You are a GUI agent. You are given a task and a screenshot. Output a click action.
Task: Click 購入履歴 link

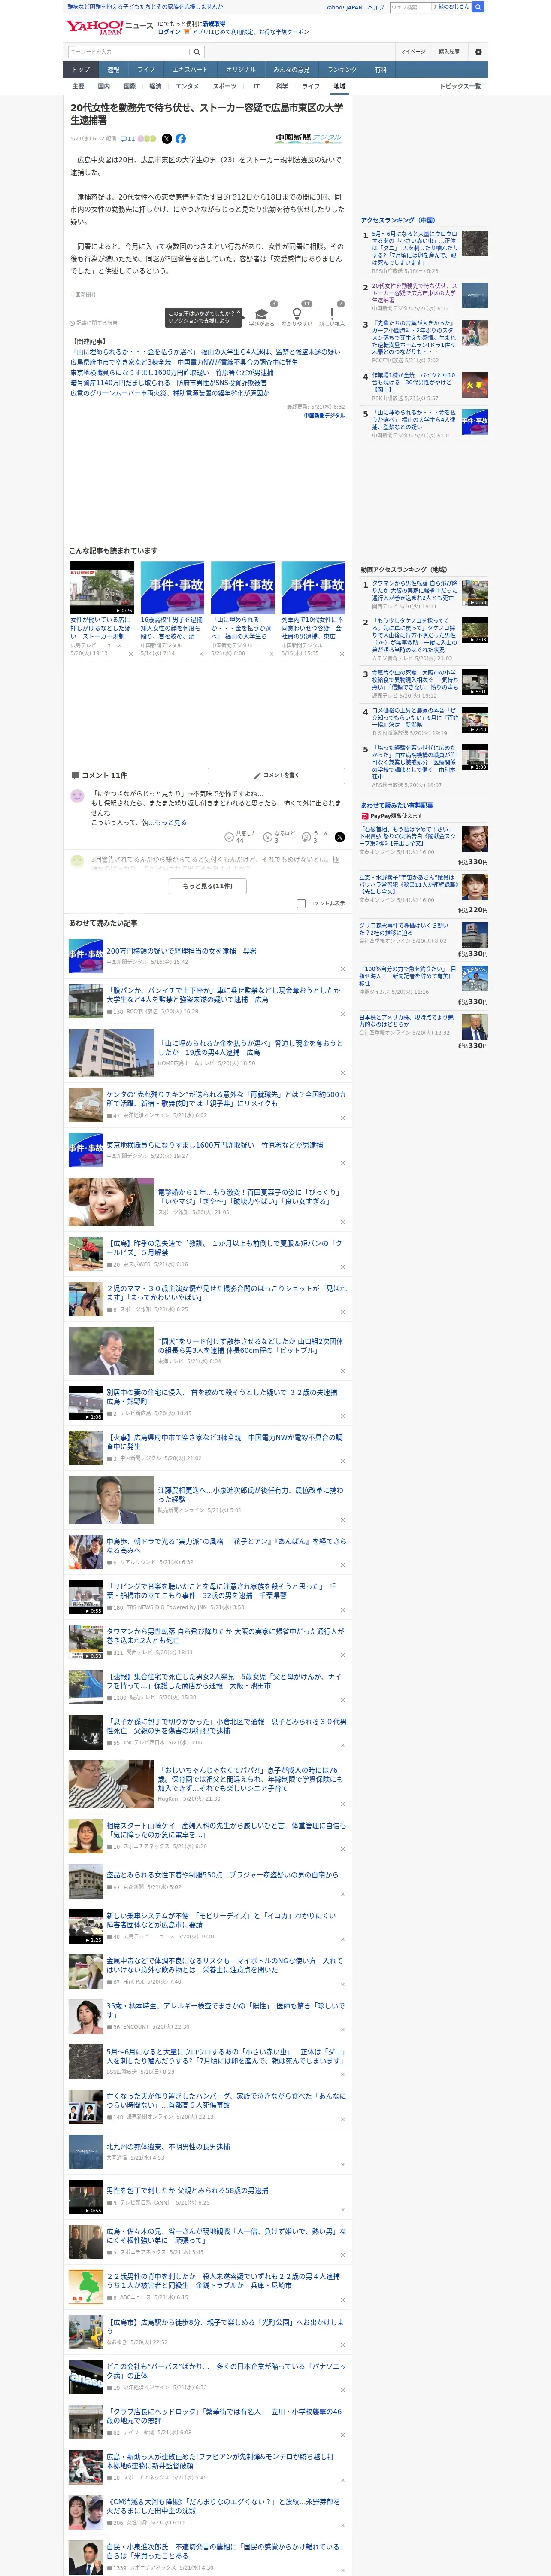[x=449, y=52]
